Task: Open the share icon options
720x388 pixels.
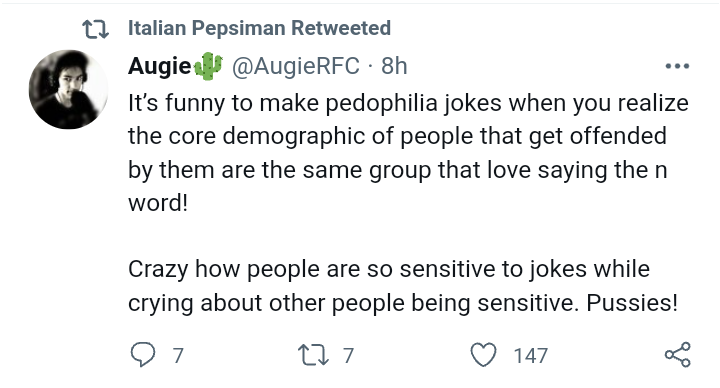Action: click(x=678, y=354)
